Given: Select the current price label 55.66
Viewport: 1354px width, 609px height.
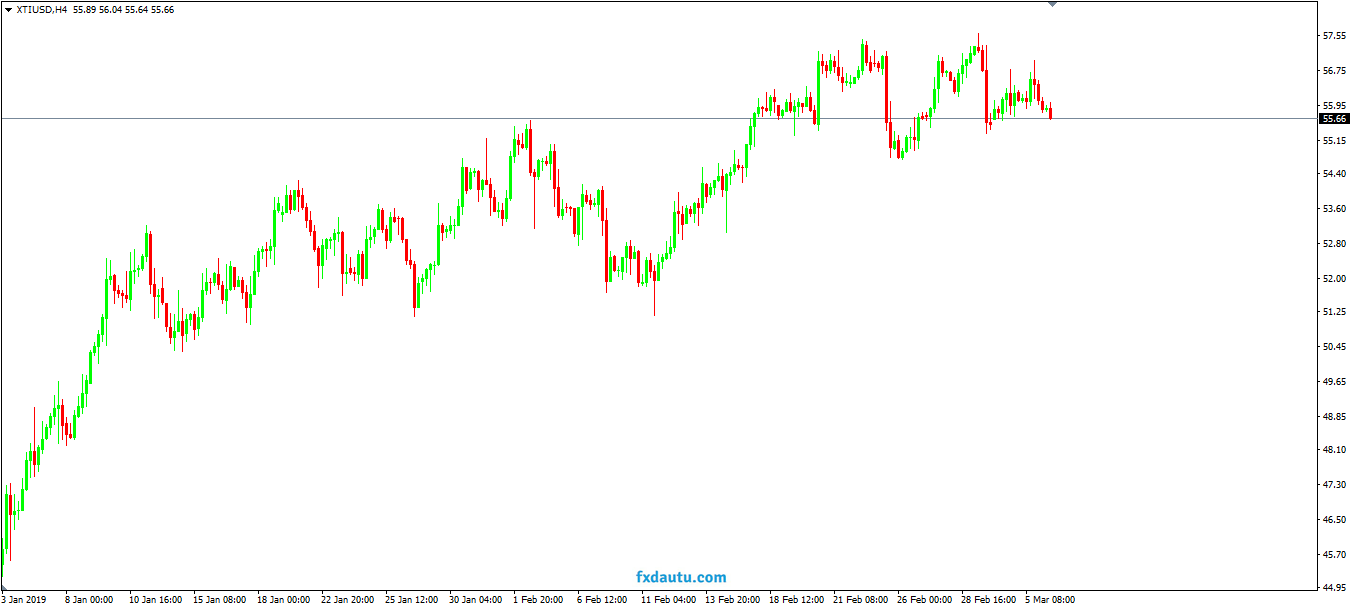Looking at the screenshot, I should (x=1334, y=118).
